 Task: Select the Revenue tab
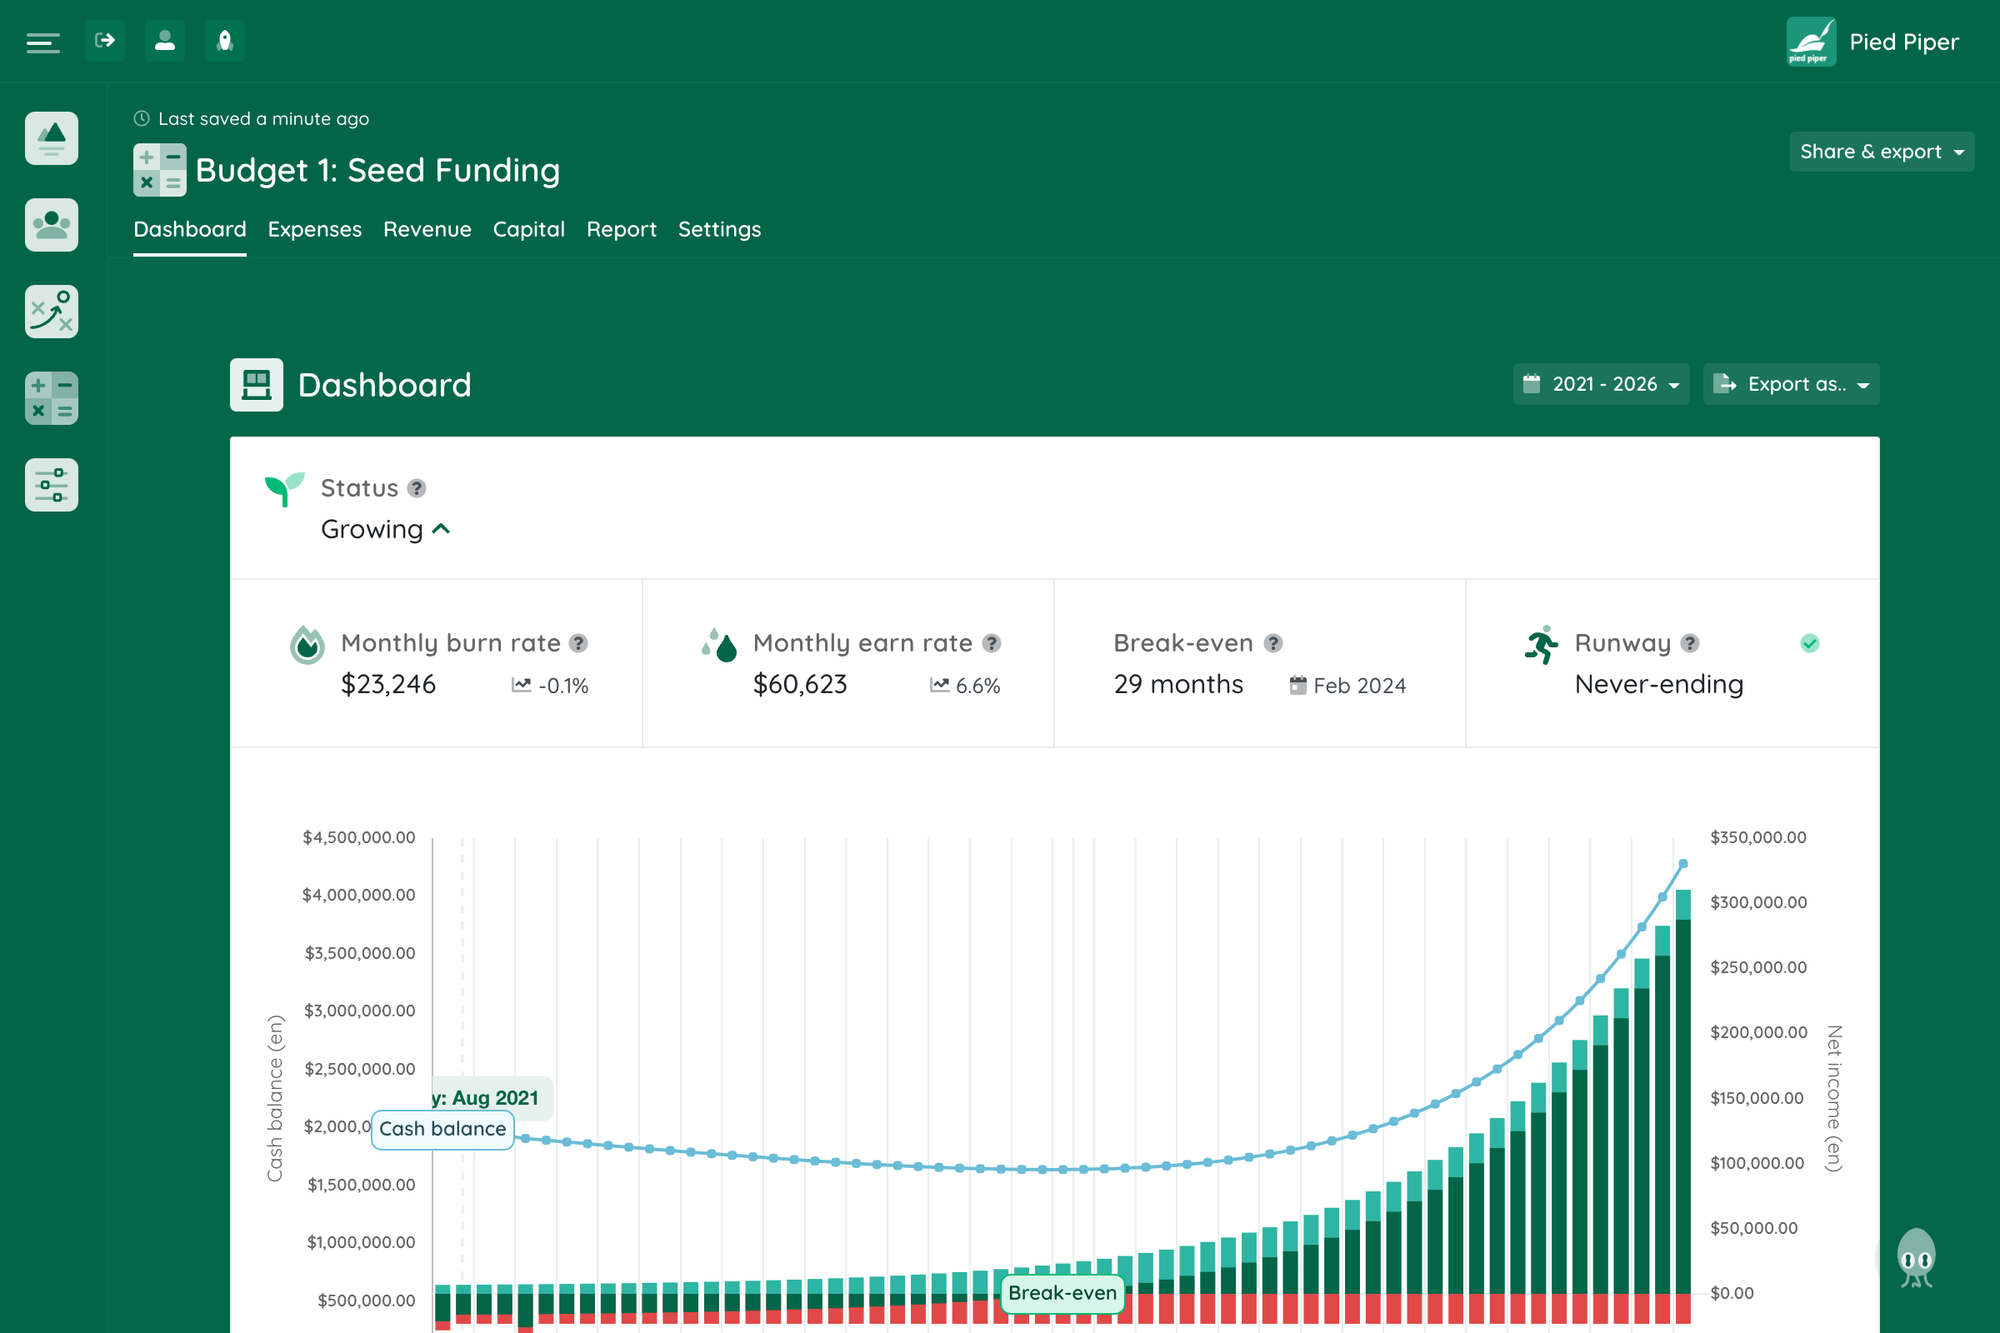427,229
